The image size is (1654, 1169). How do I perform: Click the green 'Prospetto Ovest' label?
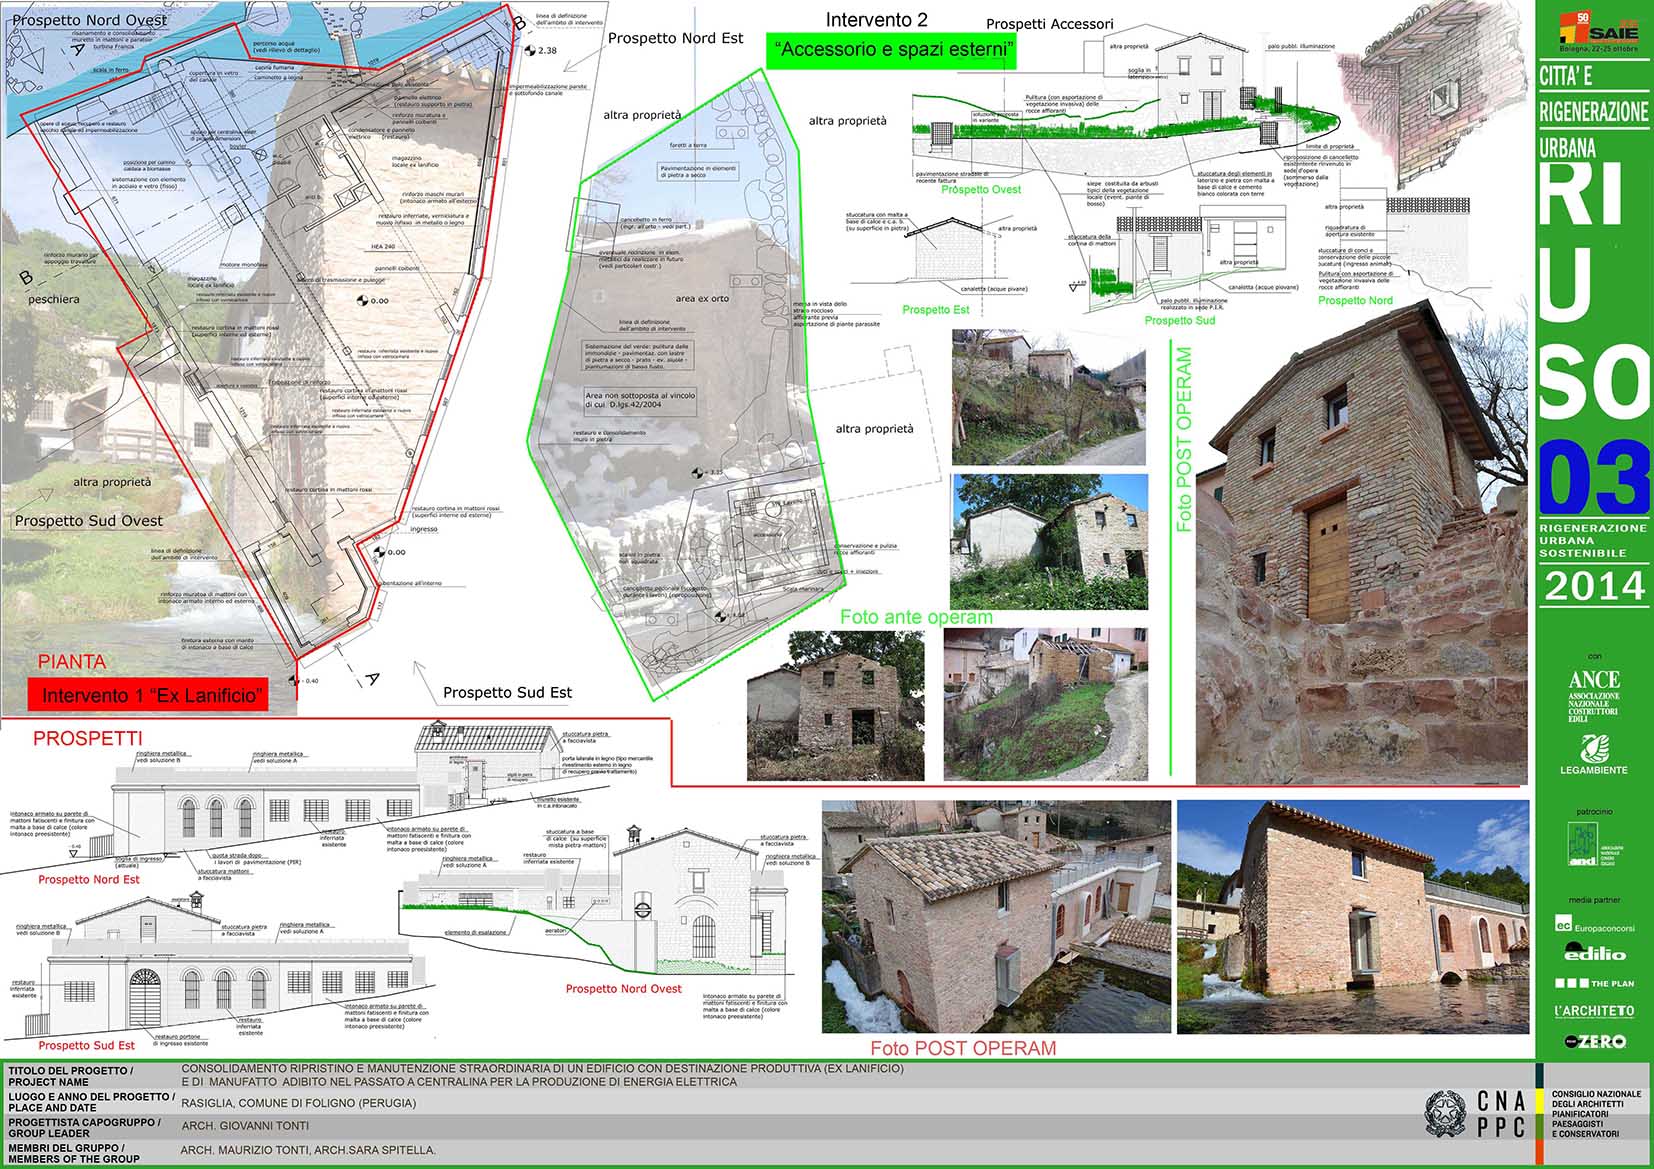[x=981, y=190]
